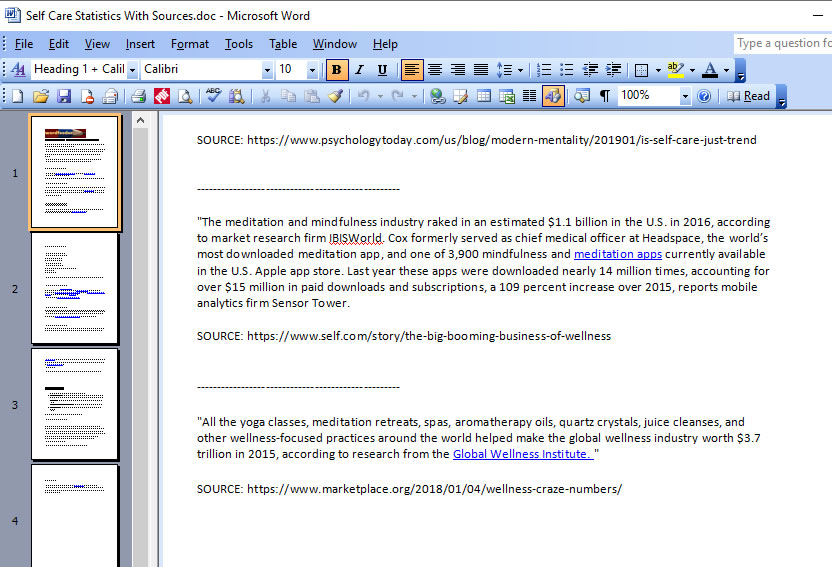
Task: Click the Copy icon
Action: pyautogui.click(x=288, y=96)
